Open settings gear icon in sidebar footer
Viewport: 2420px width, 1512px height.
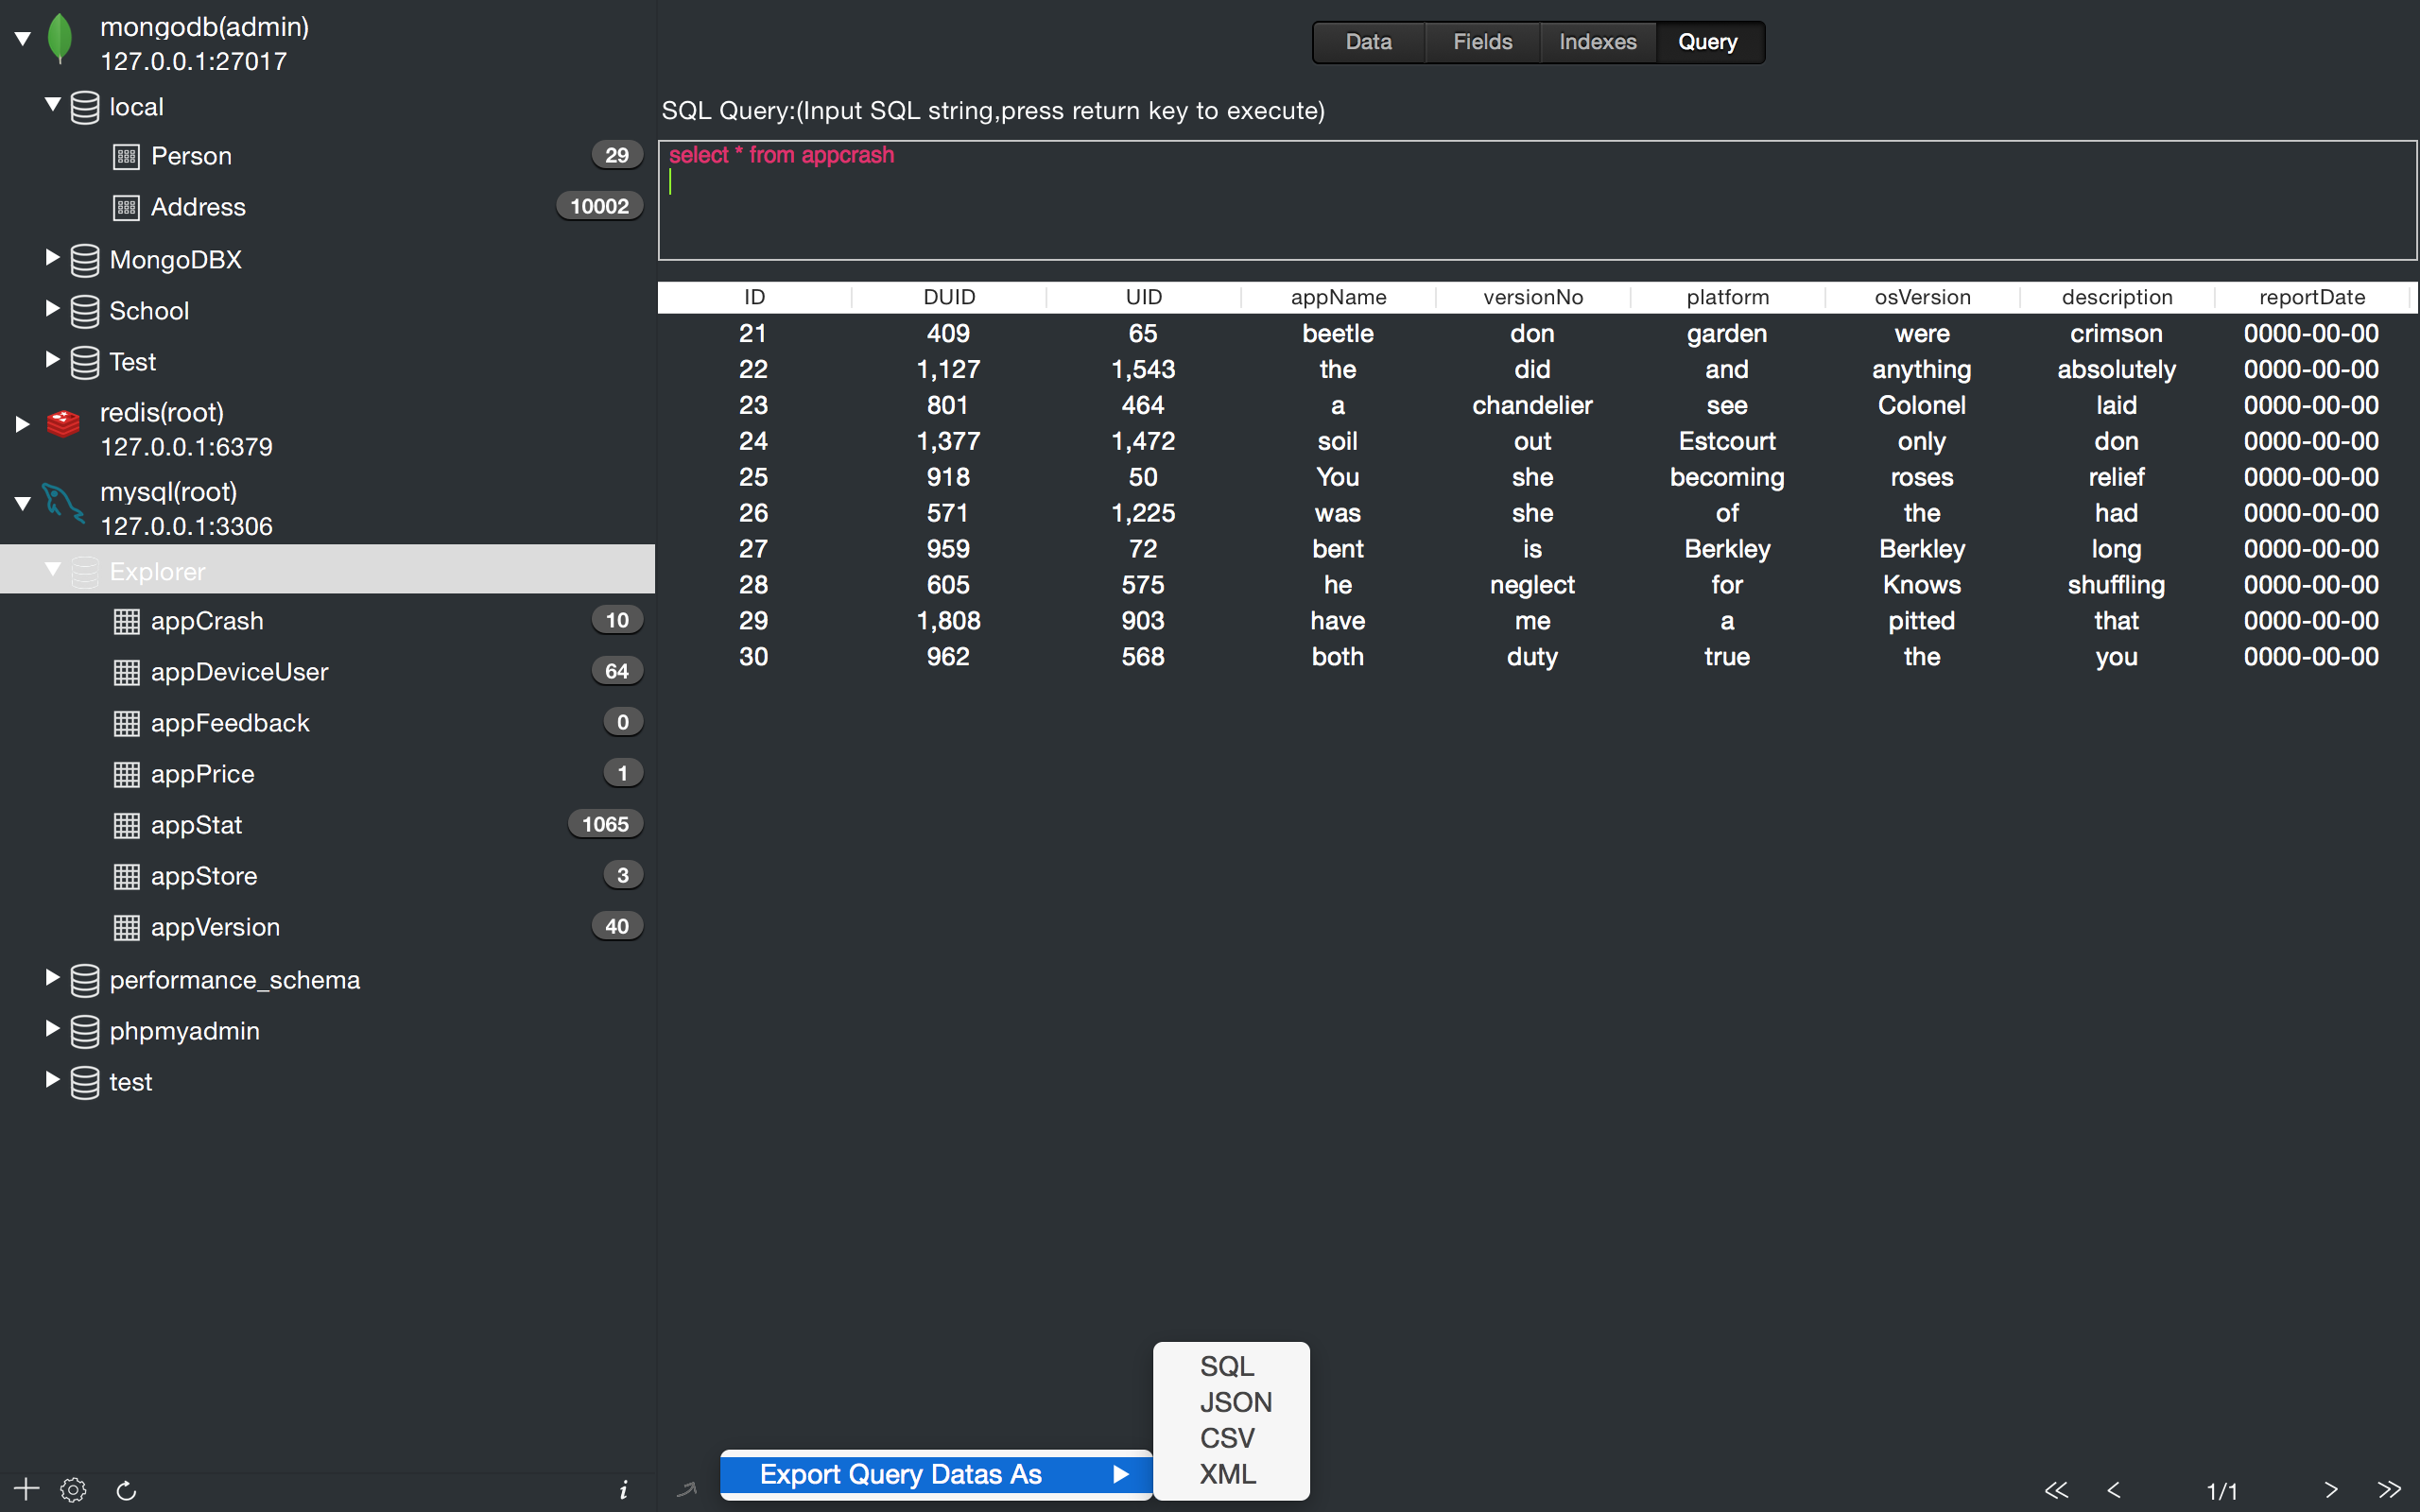73,1489
